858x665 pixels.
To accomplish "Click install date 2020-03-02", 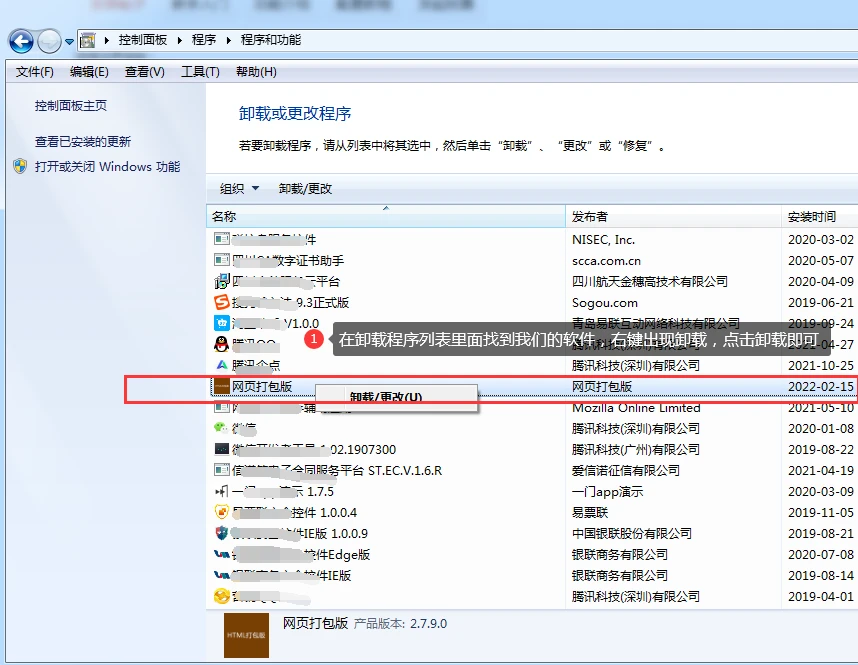I will click(x=820, y=240).
